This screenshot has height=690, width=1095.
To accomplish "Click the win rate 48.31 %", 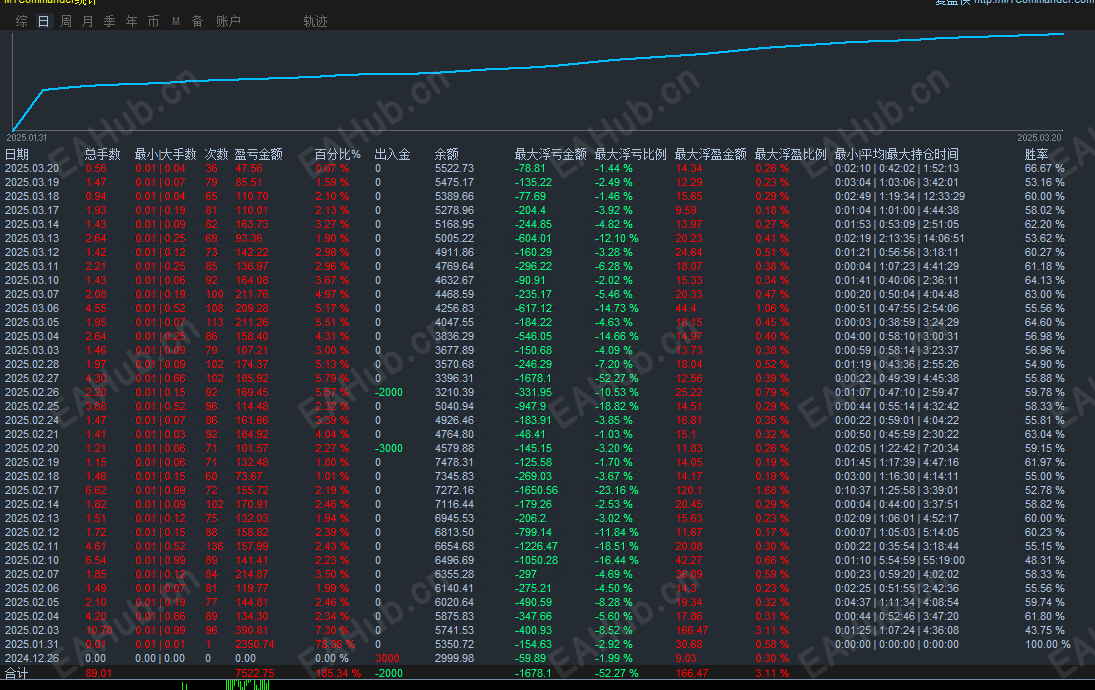I will pos(1045,560).
